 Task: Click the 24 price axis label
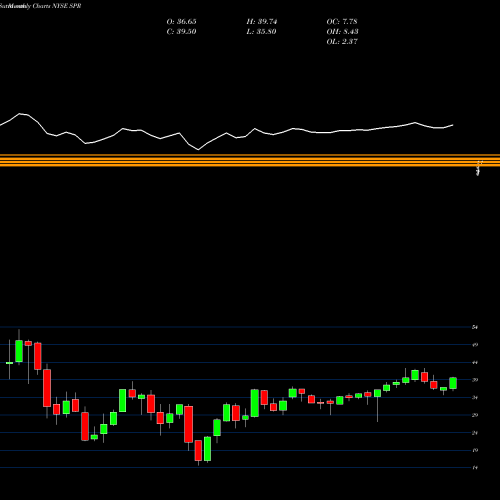[x=475, y=433]
